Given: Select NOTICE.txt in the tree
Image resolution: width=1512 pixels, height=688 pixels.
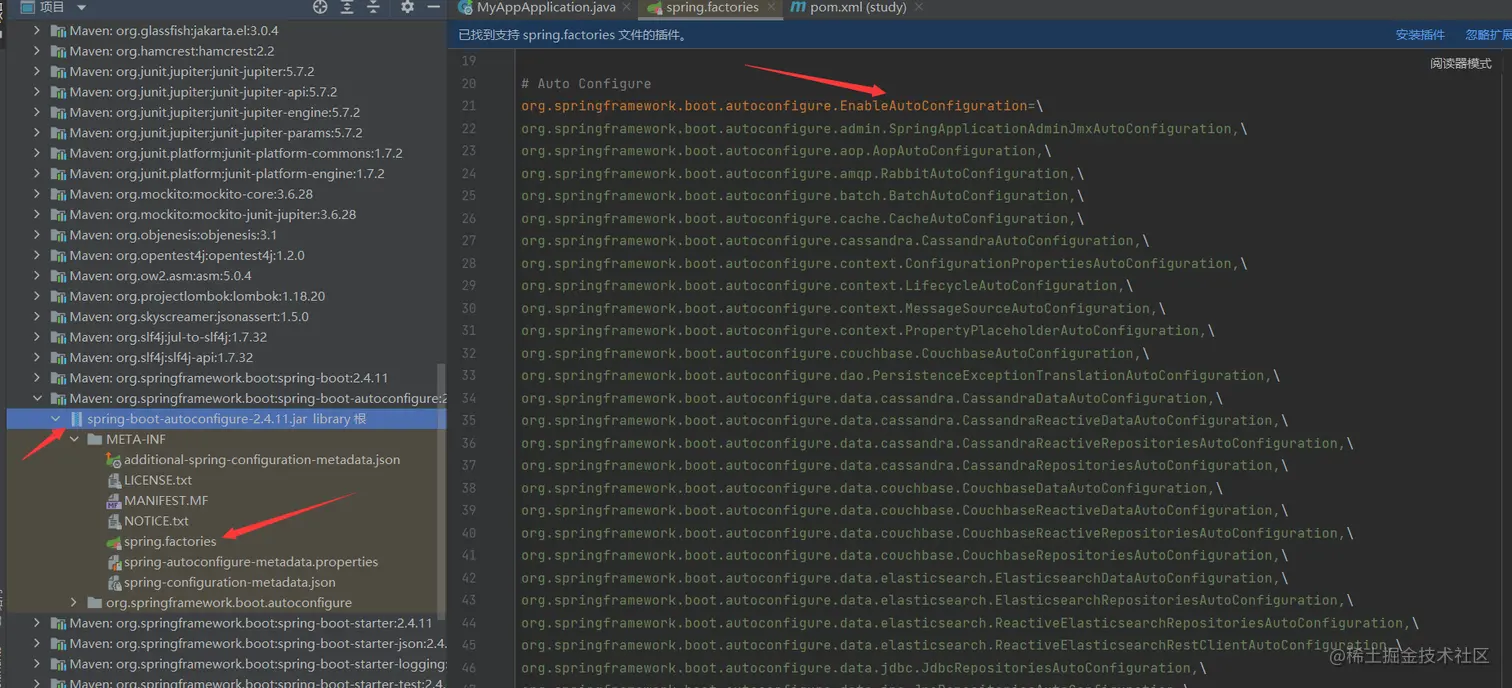Looking at the screenshot, I should click(x=156, y=521).
